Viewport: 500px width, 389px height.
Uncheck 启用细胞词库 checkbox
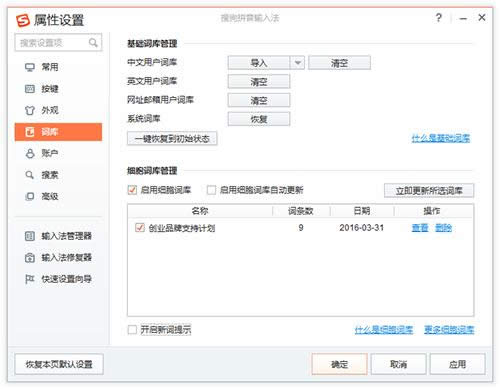tap(132, 190)
